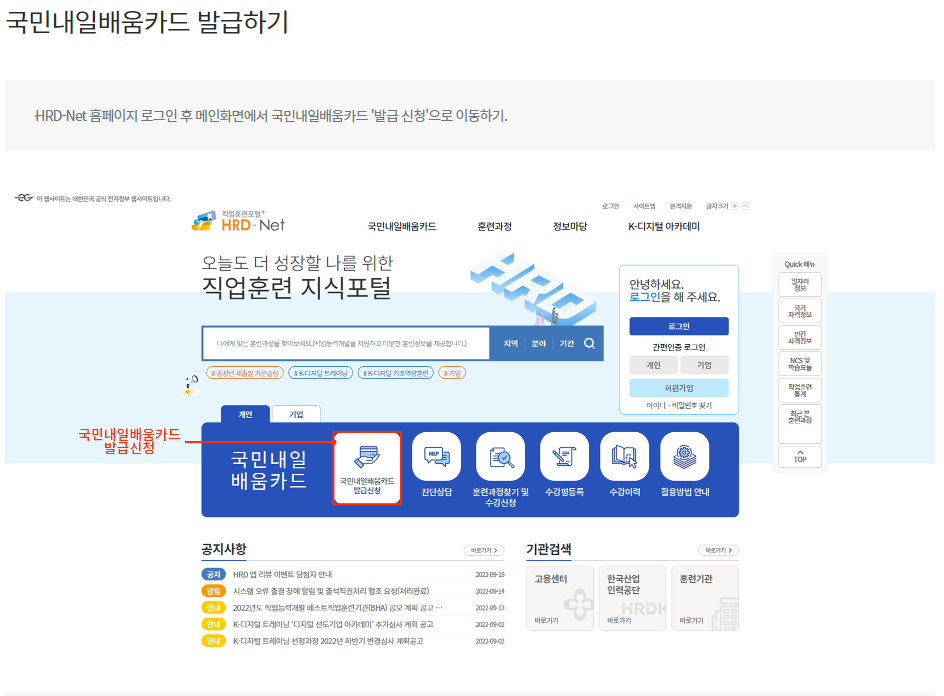
Task: Click the training course search field
Action: coord(346,343)
